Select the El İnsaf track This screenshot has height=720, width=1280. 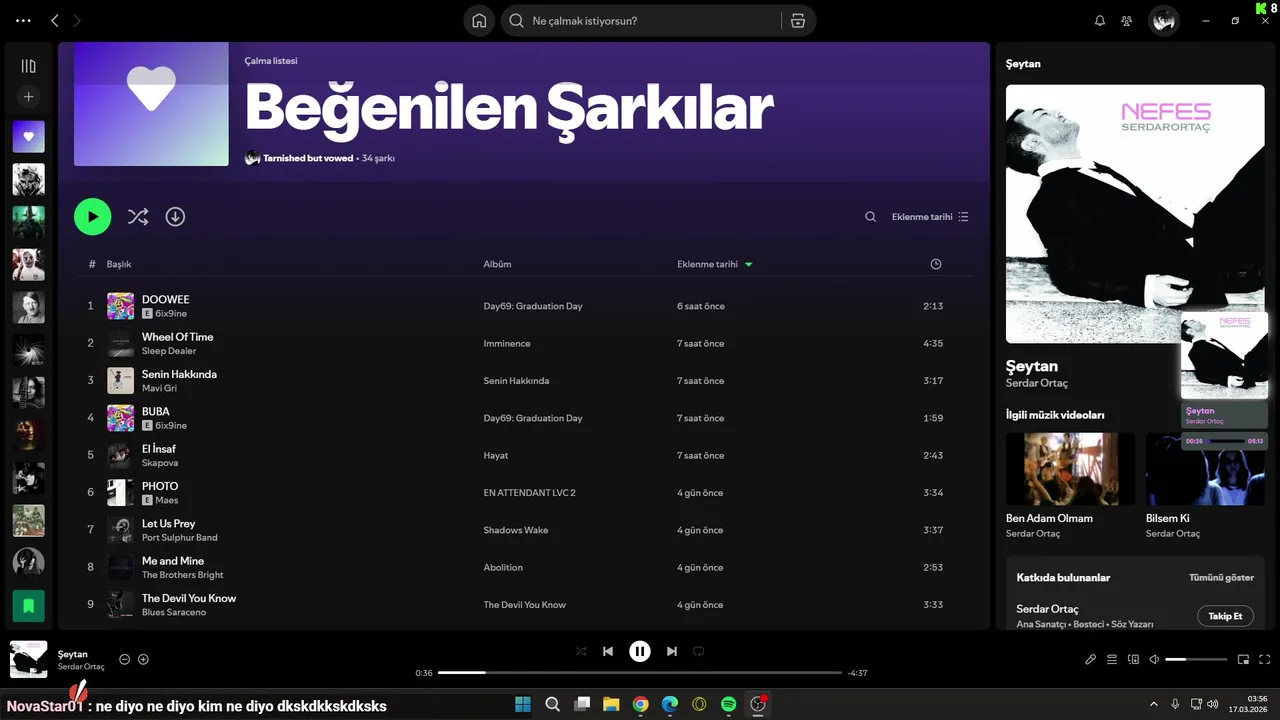click(x=514, y=455)
